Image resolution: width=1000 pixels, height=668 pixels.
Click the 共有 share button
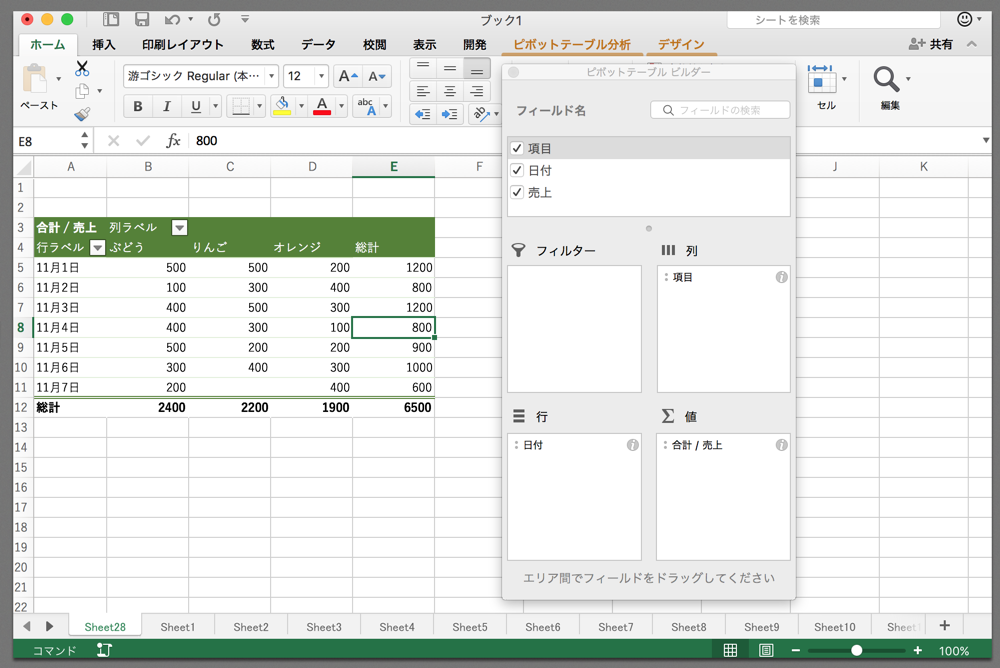point(930,44)
